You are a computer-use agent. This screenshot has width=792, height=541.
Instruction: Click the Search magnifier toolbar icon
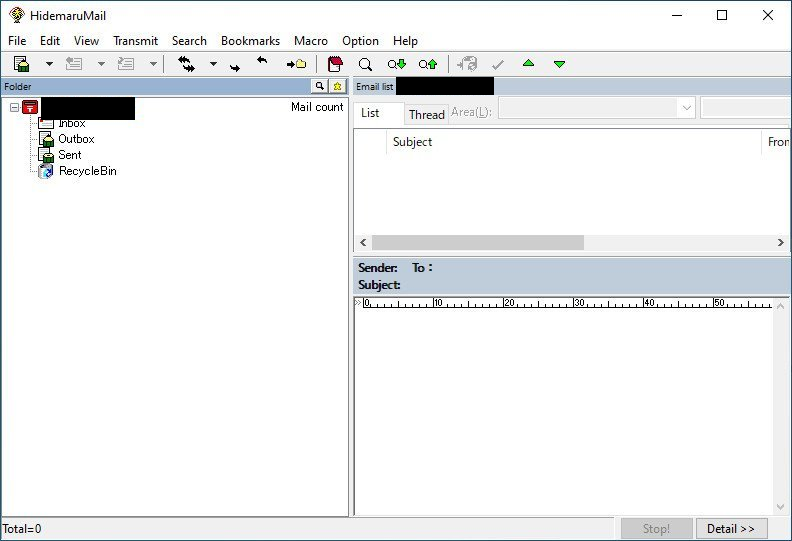[x=365, y=64]
